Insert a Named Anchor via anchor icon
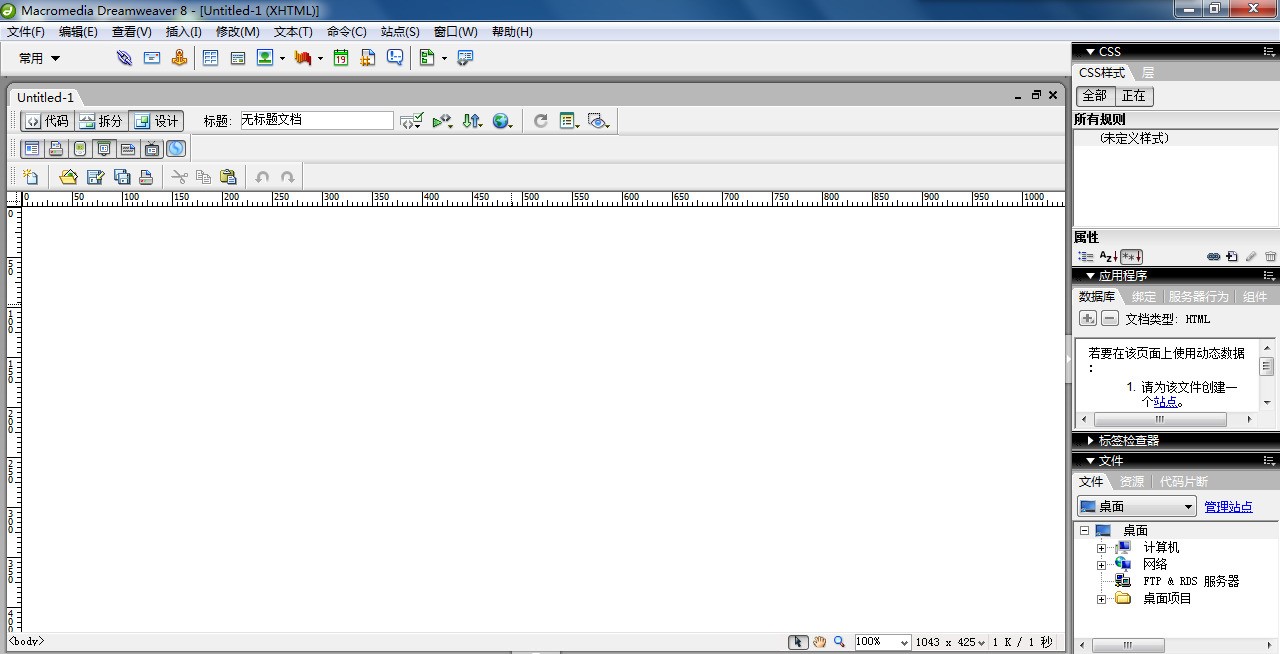Image resolution: width=1280 pixels, height=654 pixels. click(x=179, y=58)
